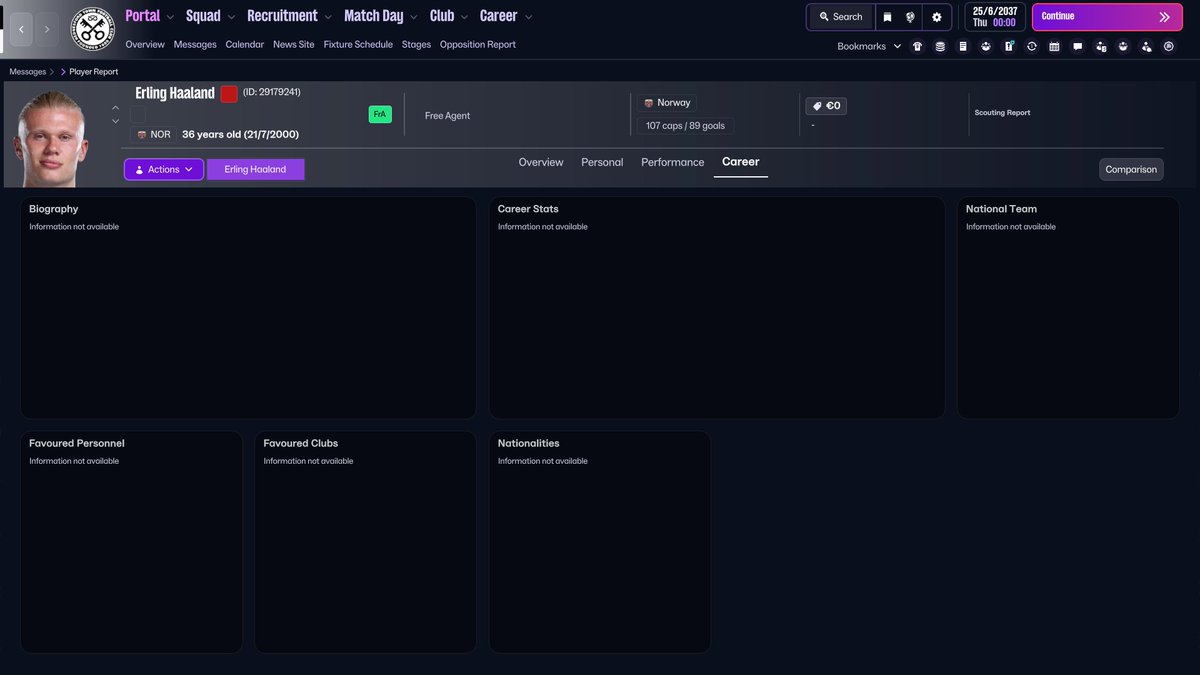Open the calendar grid bookmark icon
1200x675 pixels.
point(1054,46)
